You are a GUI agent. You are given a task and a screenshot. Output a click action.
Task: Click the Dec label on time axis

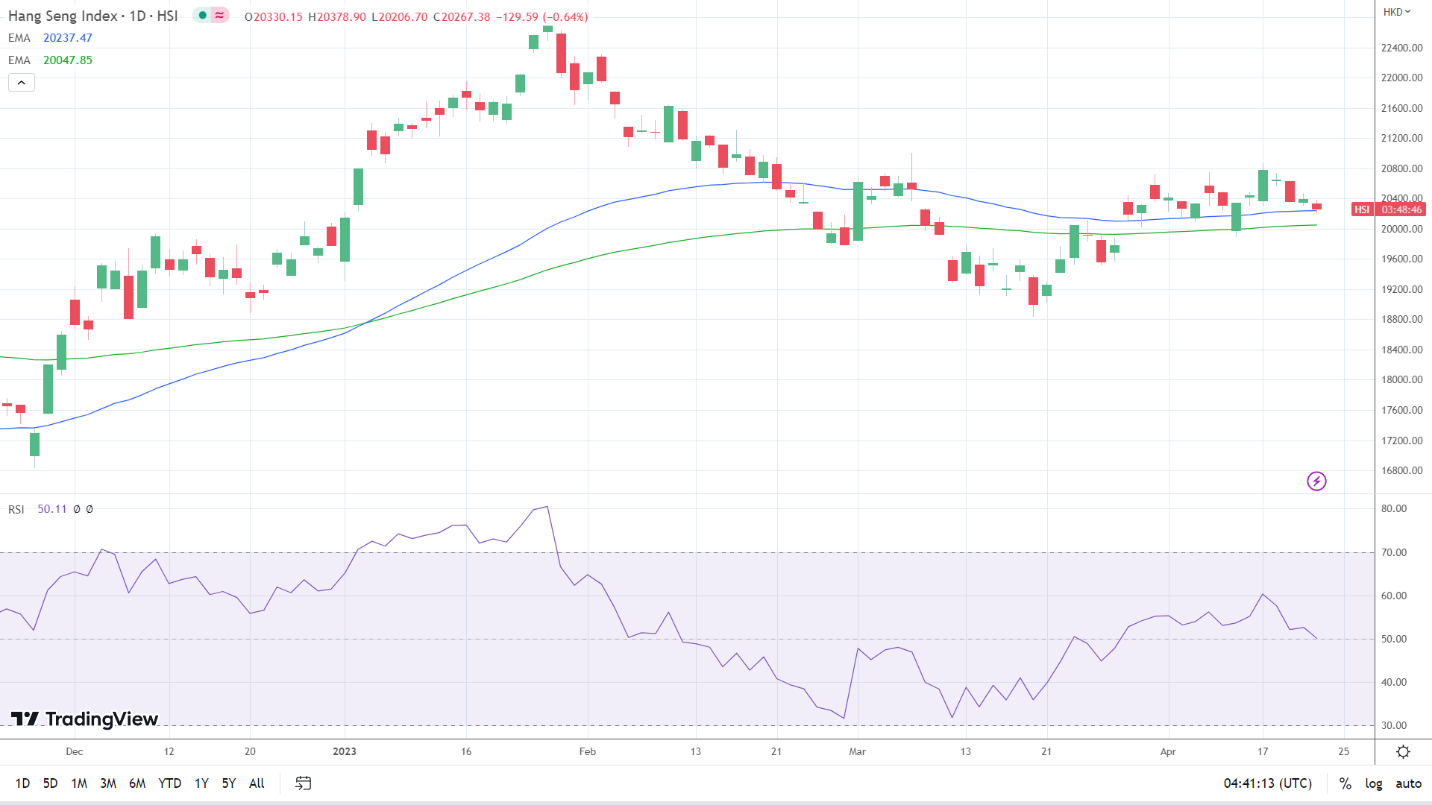pyautogui.click(x=75, y=750)
